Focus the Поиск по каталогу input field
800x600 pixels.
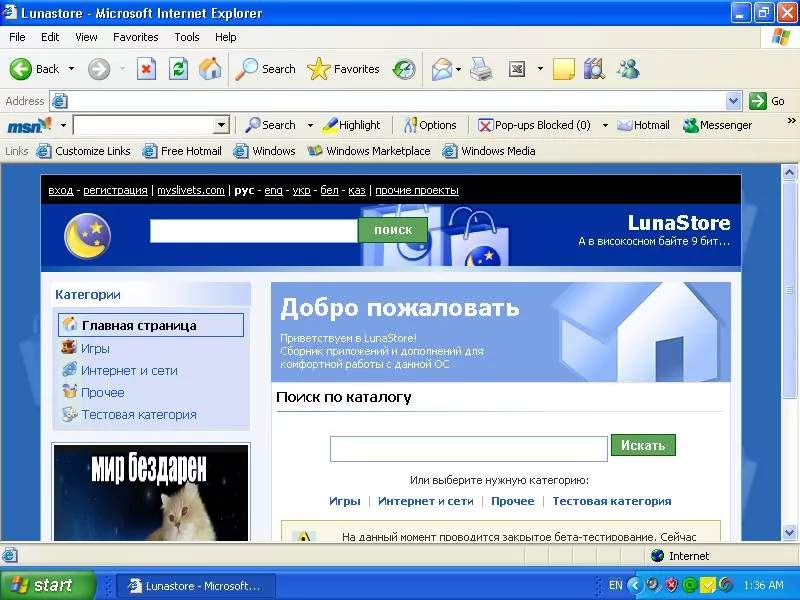469,448
